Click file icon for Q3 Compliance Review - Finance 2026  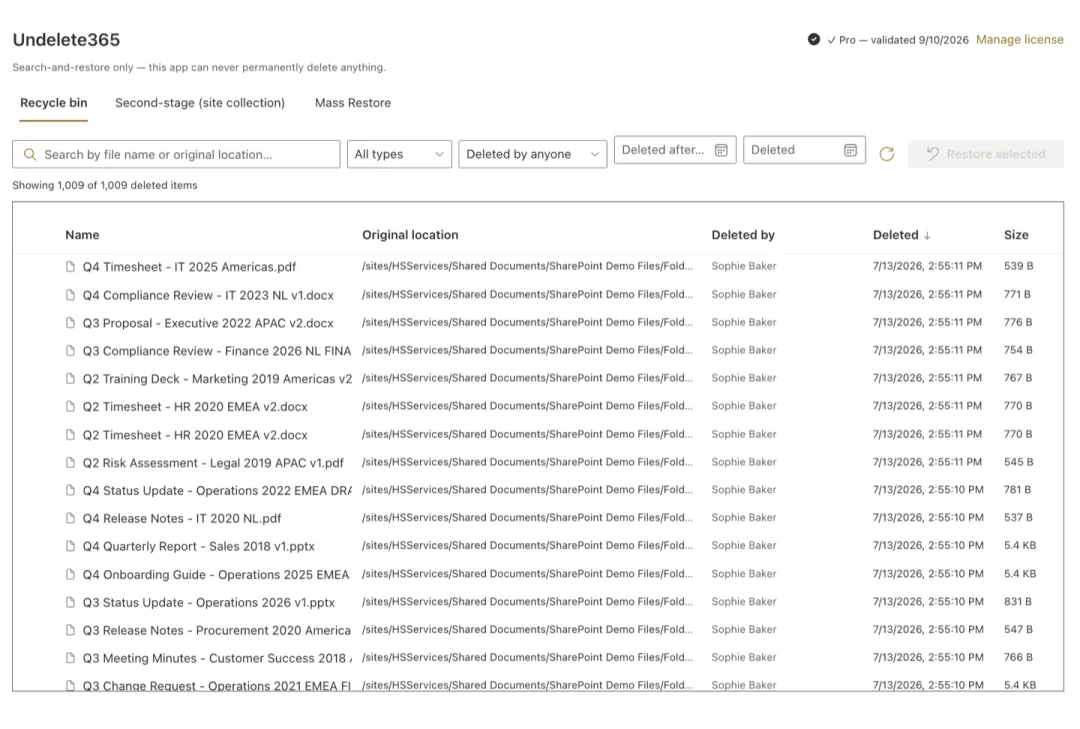[x=70, y=351]
